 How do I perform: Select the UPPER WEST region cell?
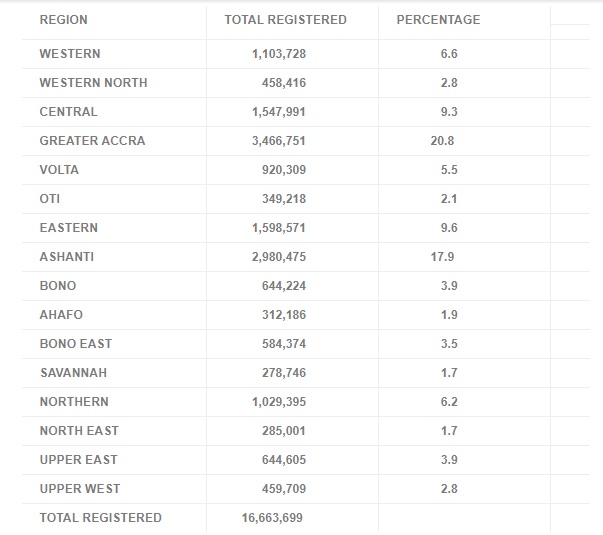[80, 488]
